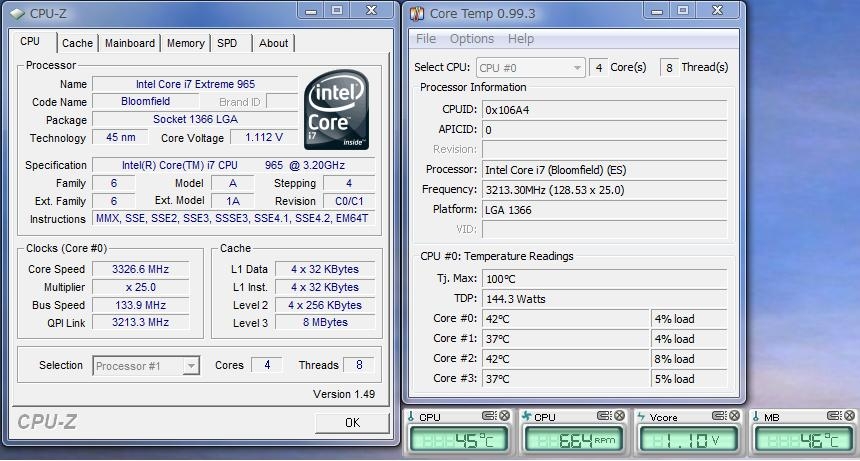Screen dimensions: 860x461
Task: Click the Technology value '45 nm'
Action: (121, 138)
